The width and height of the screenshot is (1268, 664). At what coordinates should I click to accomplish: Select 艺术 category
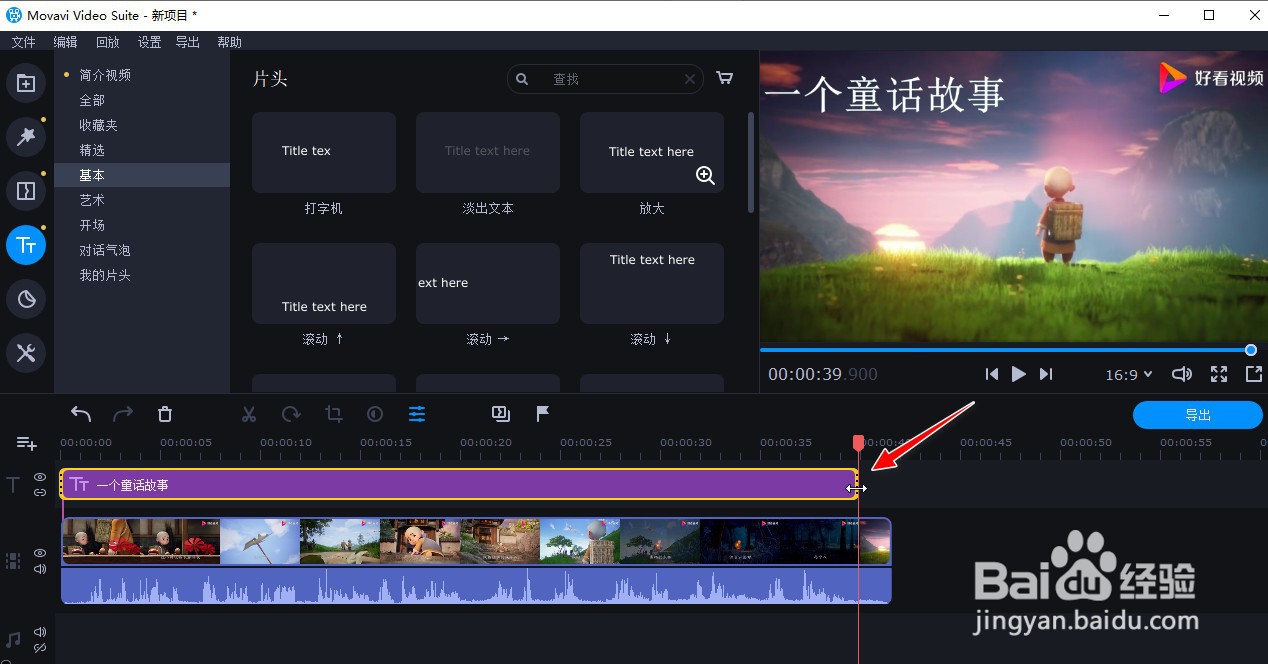[92, 200]
